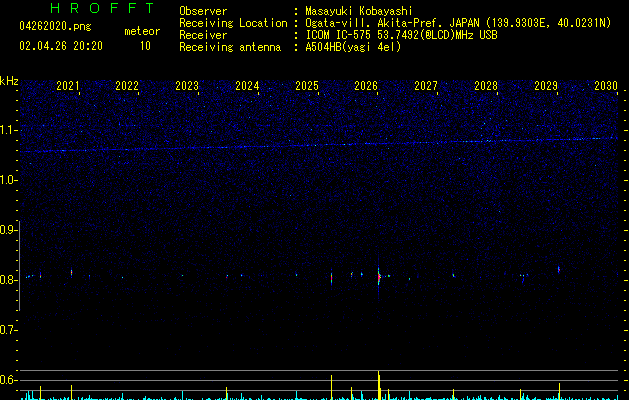Image resolution: width=629 pixels, height=400 pixels.
Task: Click the 2029 time marker
Action: point(546,86)
